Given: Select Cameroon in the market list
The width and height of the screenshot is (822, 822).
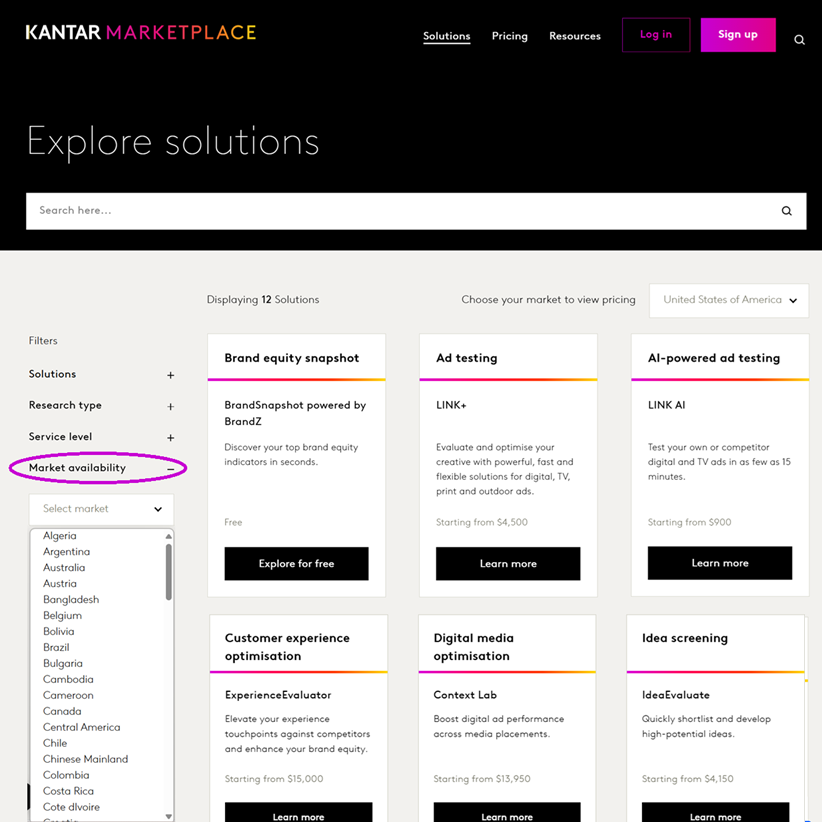Looking at the screenshot, I should tap(68, 696).
